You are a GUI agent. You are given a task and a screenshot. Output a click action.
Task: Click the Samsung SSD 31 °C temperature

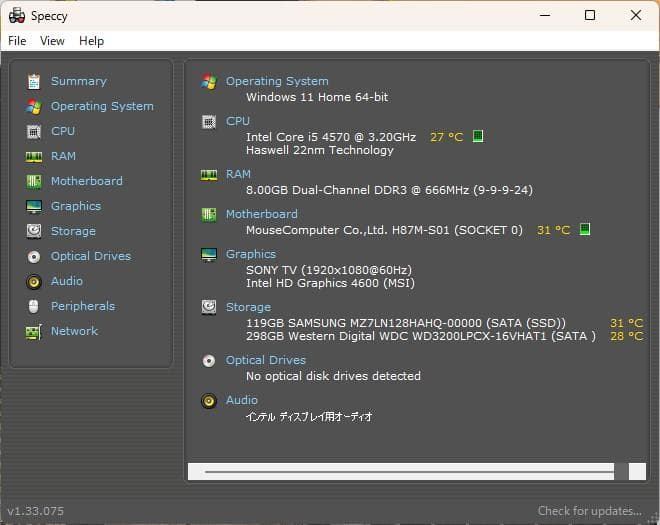pyautogui.click(x=626, y=323)
